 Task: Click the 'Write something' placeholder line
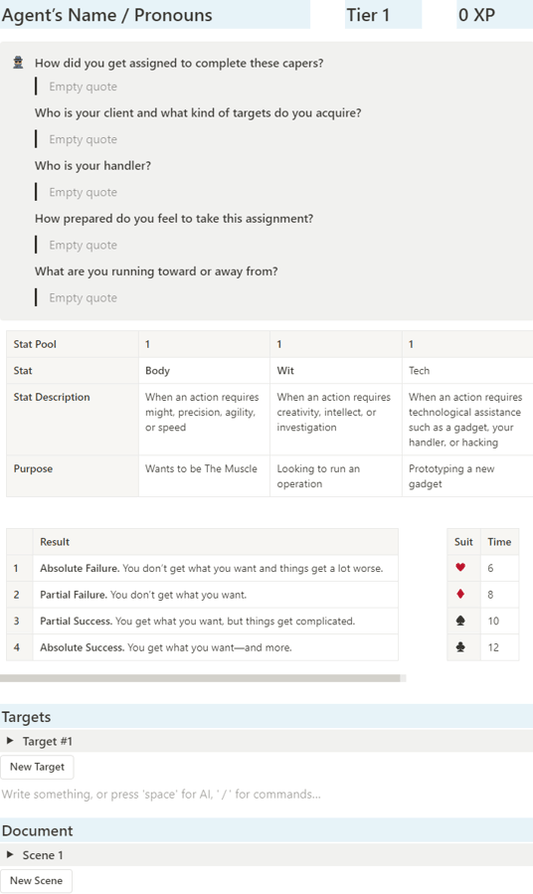(x=161, y=794)
